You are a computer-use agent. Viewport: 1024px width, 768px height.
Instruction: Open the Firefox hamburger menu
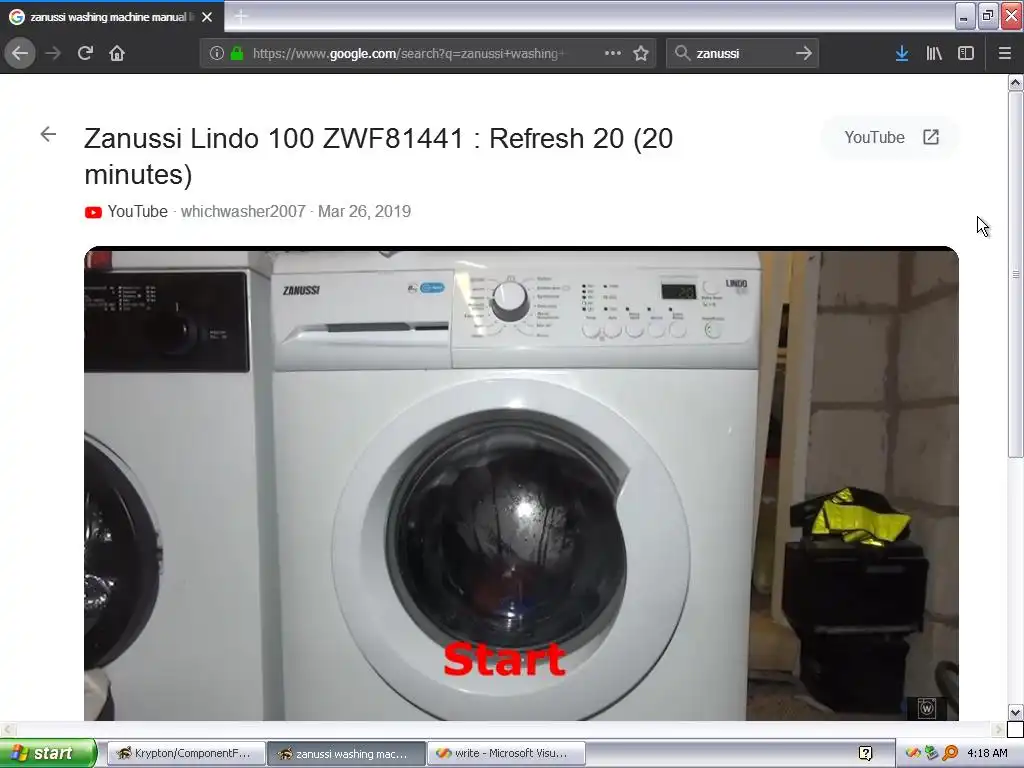(1005, 53)
